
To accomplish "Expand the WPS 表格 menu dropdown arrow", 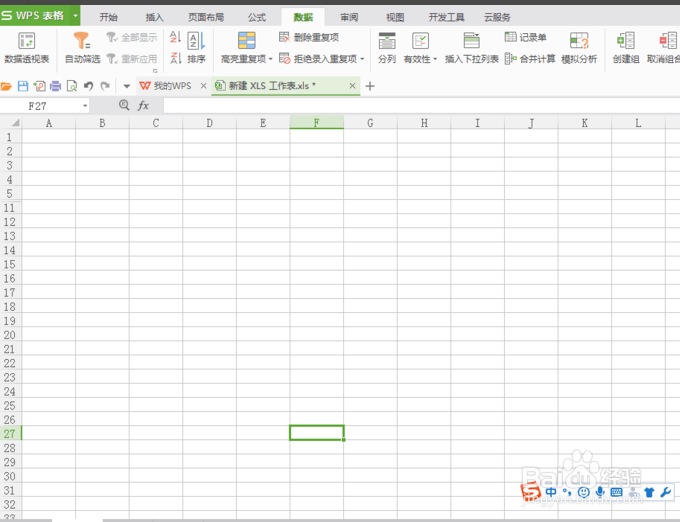I will [75, 16].
